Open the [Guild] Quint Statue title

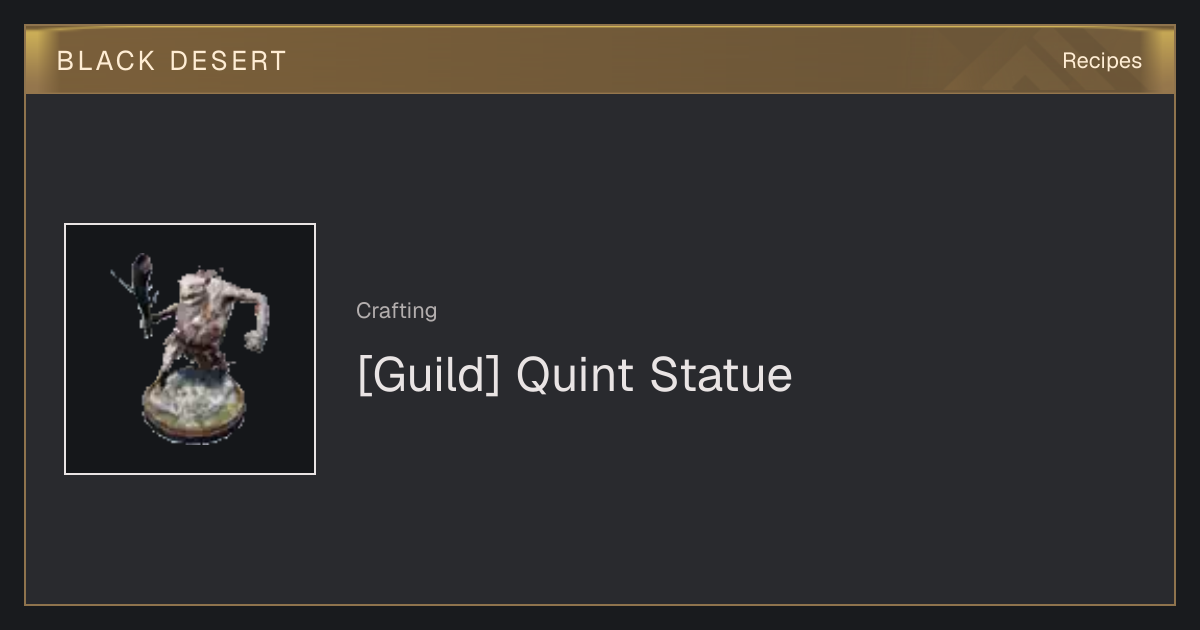coord(574,375)
